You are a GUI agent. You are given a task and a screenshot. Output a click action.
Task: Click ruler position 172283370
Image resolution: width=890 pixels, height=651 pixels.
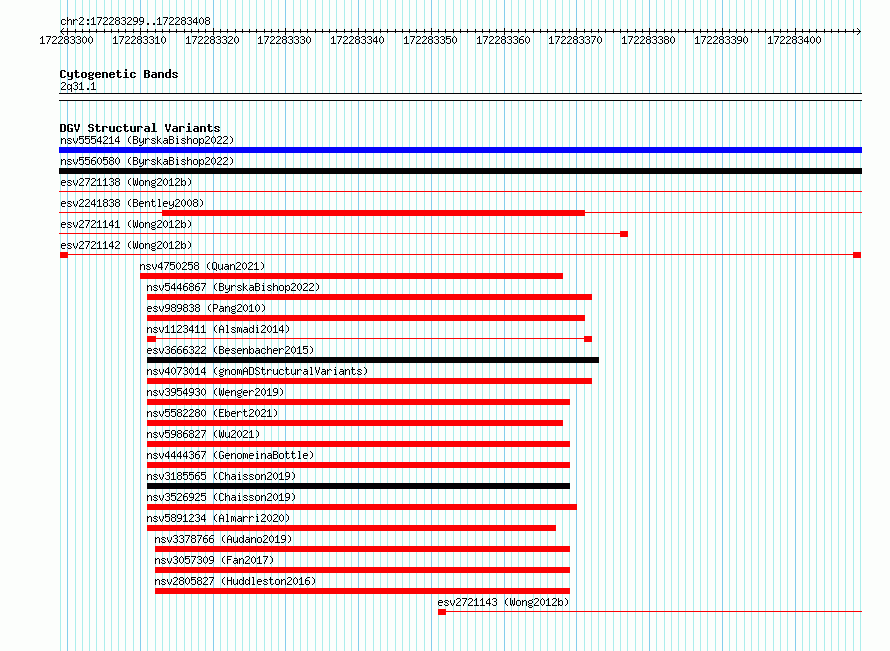pyautogui.click(x=575, y=40)
